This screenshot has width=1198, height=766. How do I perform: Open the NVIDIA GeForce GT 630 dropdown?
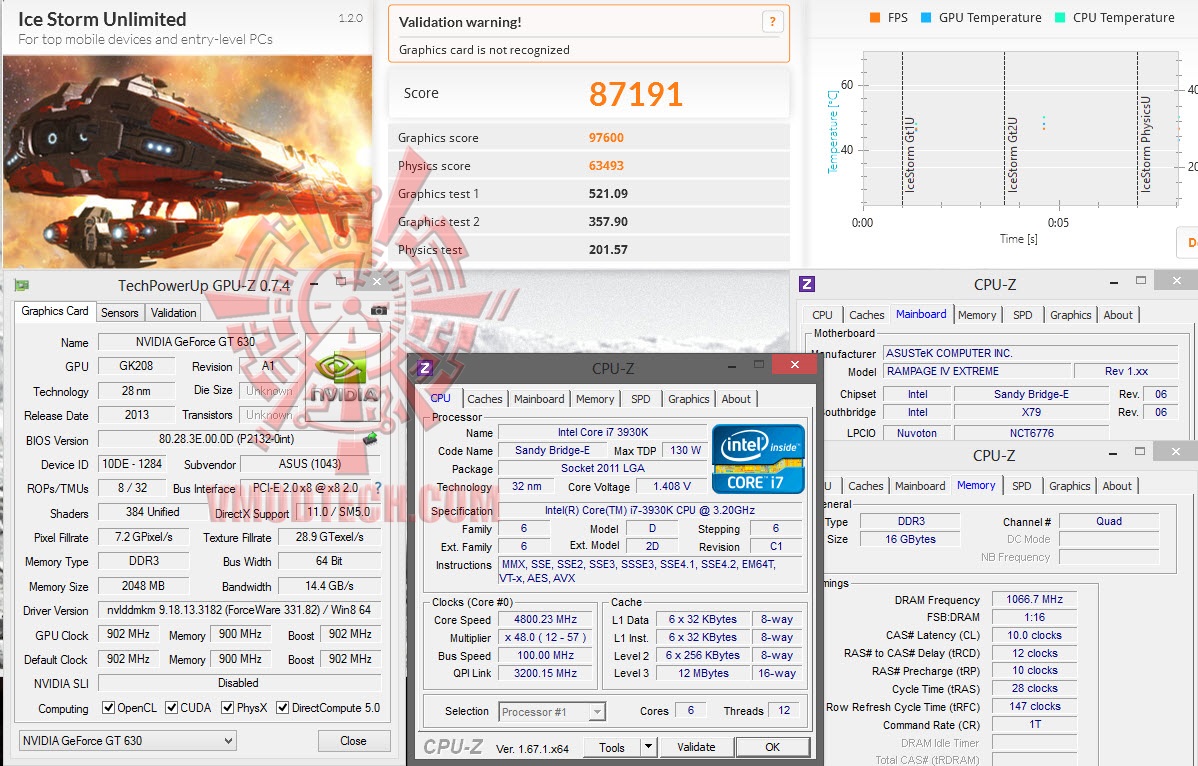tap(128, 741)
